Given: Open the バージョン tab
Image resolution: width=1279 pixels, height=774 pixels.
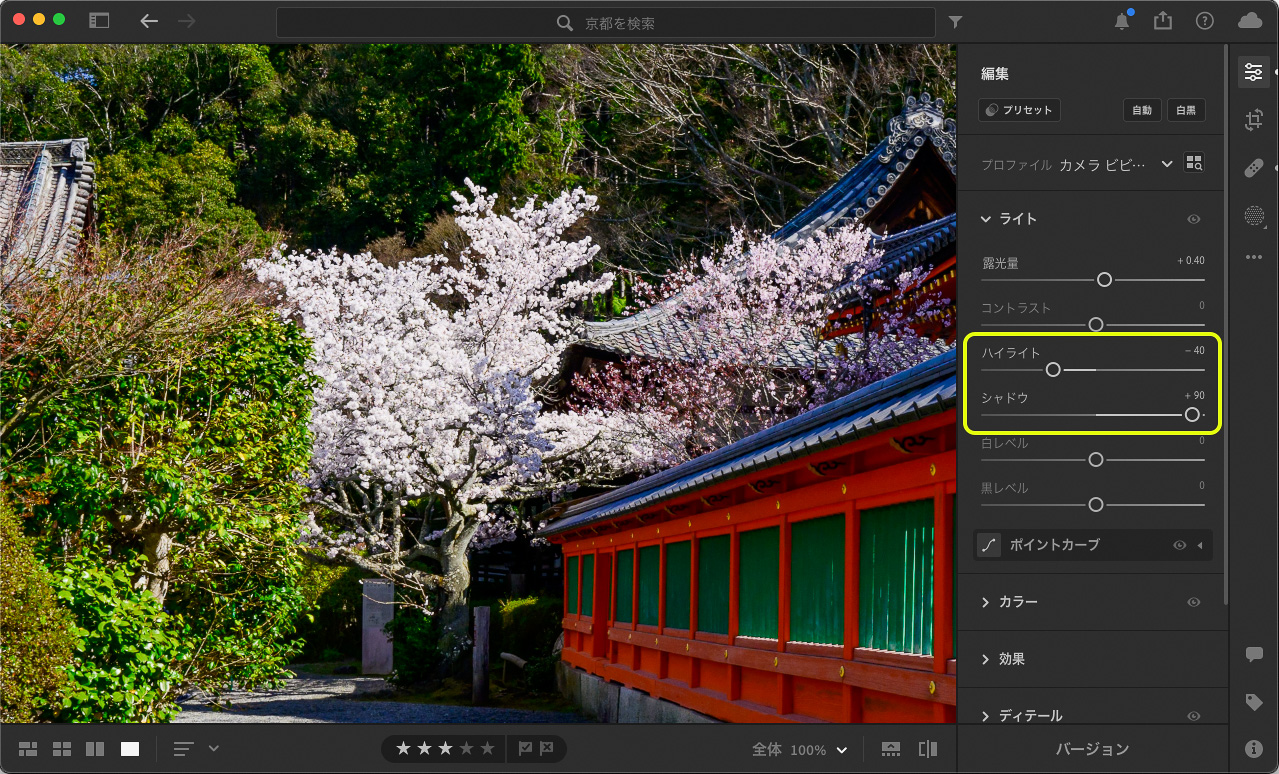Looking at the screenshot, I should tap(1092, 749).
